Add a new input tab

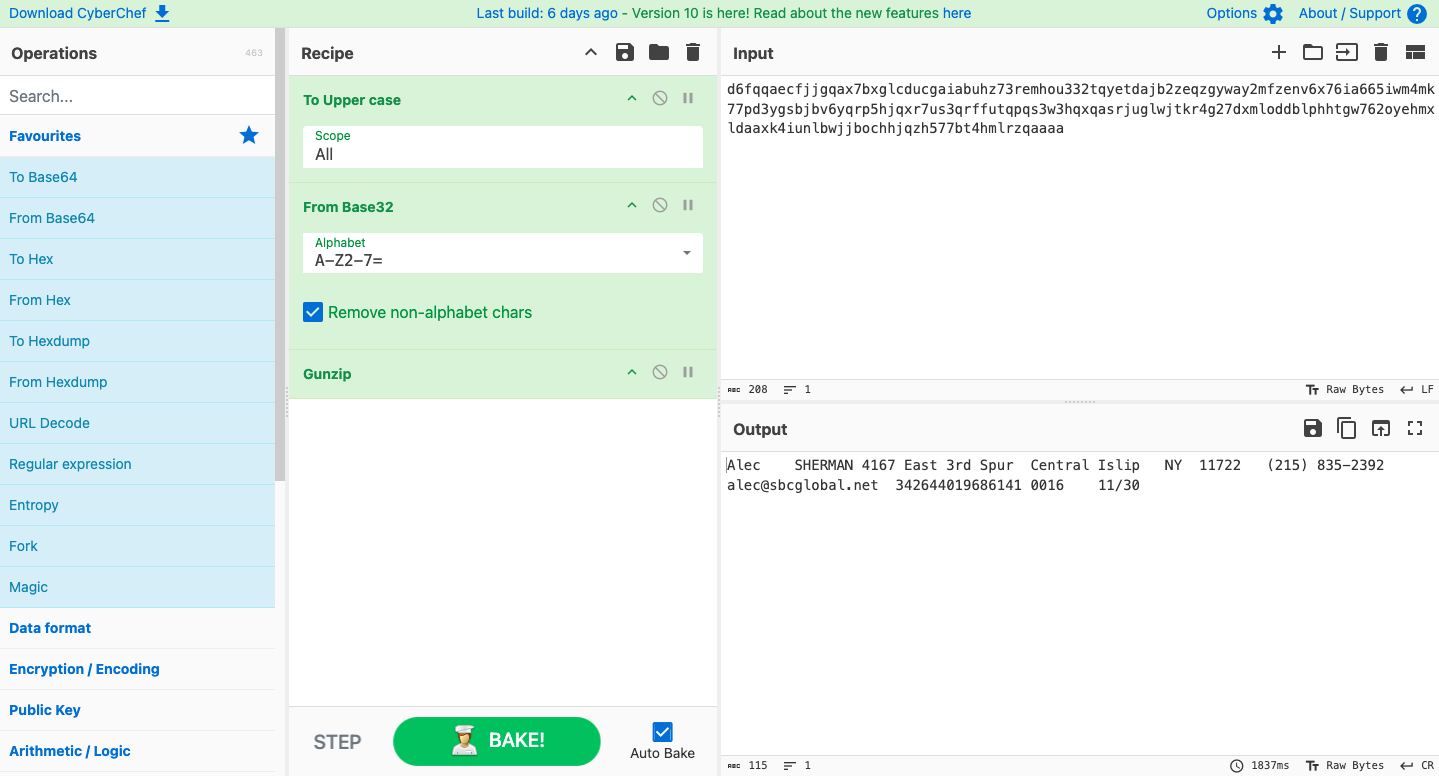tap(1278, 53)
